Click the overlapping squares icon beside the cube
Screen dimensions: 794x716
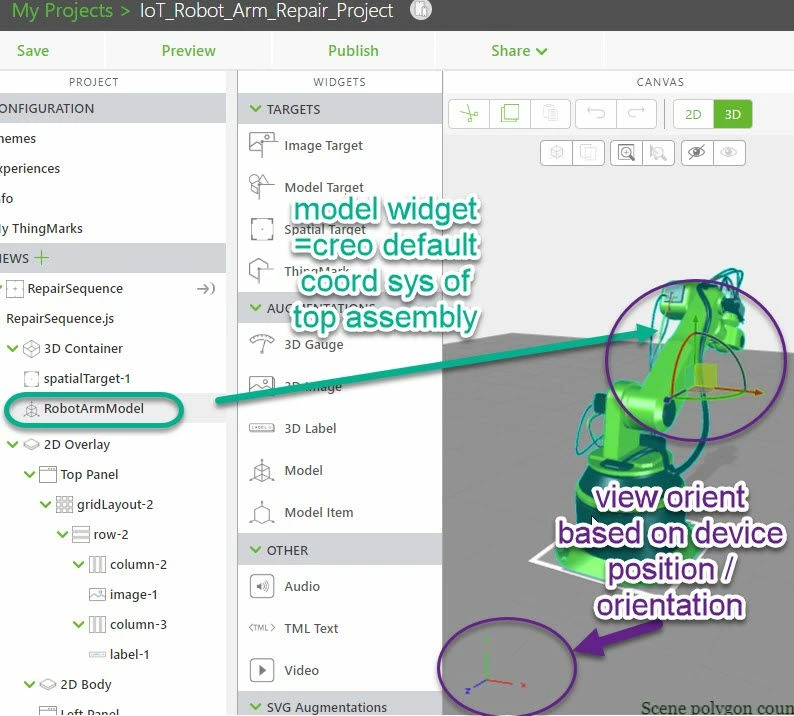(588, 152)
